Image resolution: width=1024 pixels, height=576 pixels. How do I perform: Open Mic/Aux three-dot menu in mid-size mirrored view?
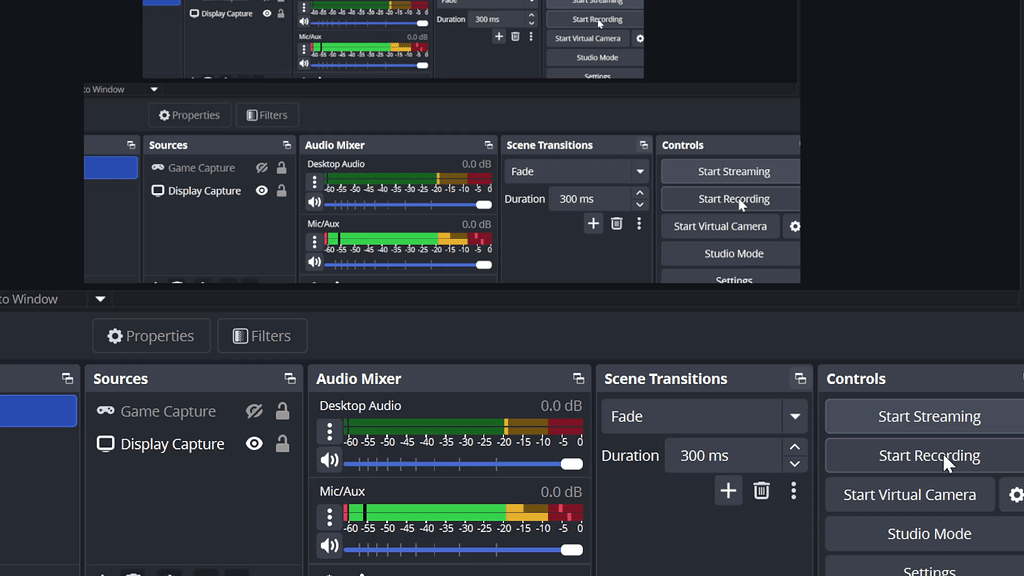(x=314, y=242)
